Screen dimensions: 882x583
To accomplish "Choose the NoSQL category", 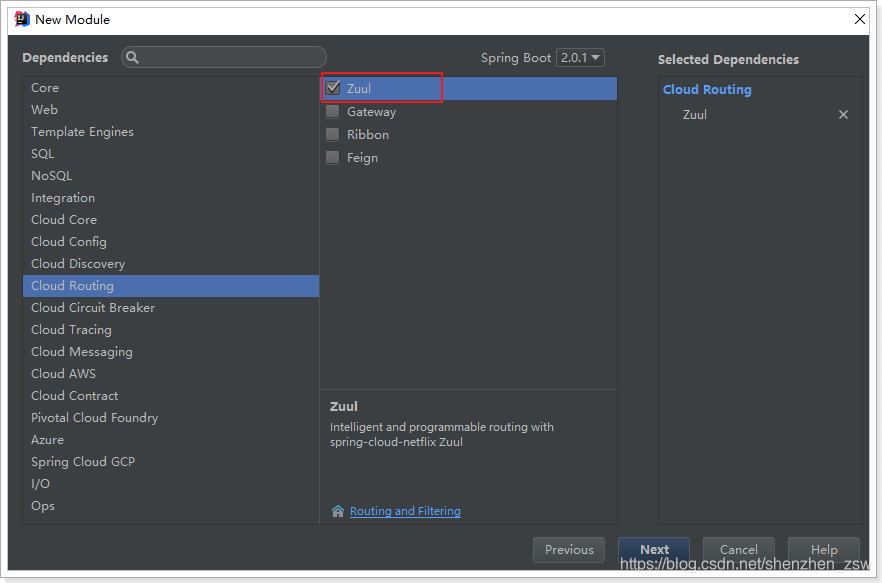I will click(171, 176).
